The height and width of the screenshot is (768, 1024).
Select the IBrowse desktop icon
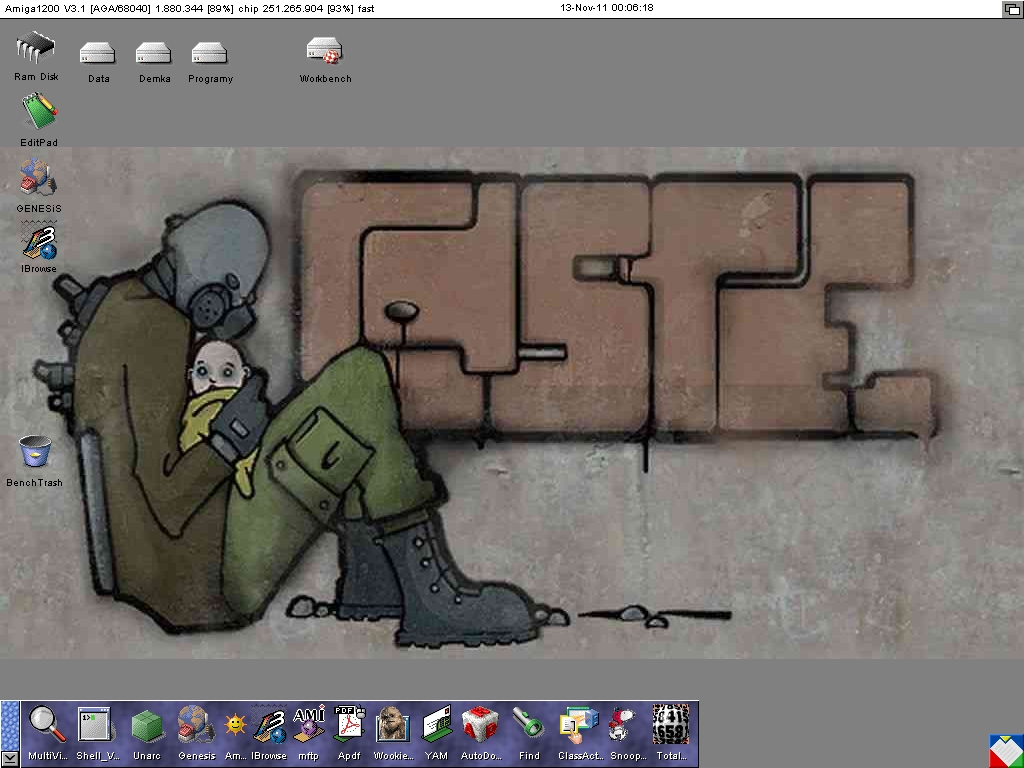pyautogui.click(x=39, y=240)
